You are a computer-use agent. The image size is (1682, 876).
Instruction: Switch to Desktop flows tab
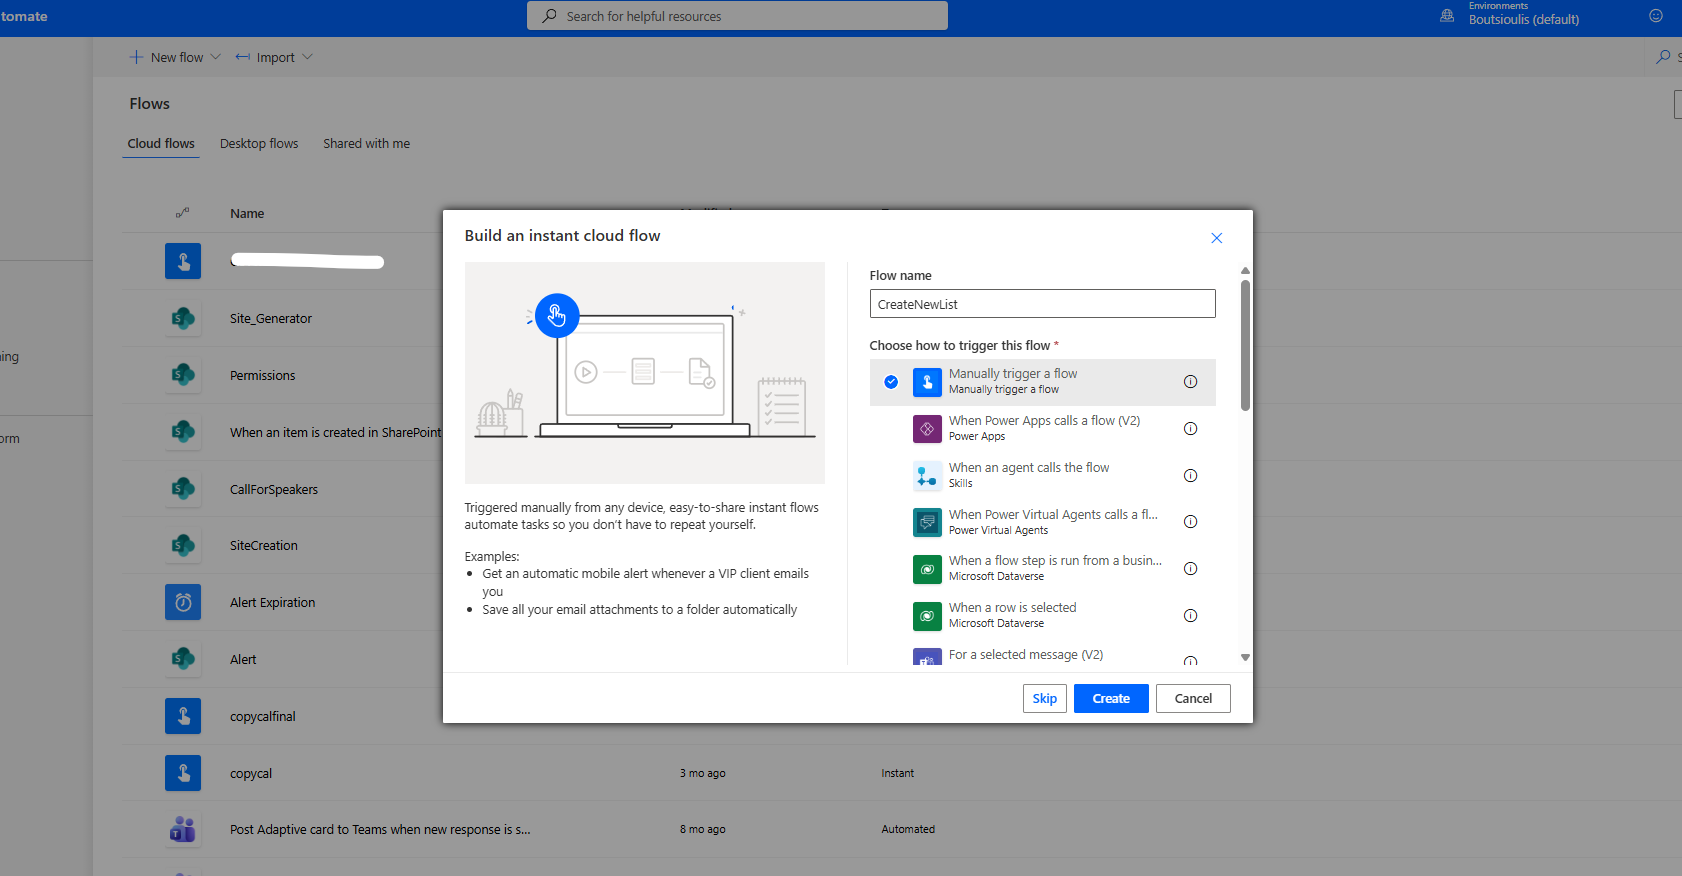click(x=259, y=144)
